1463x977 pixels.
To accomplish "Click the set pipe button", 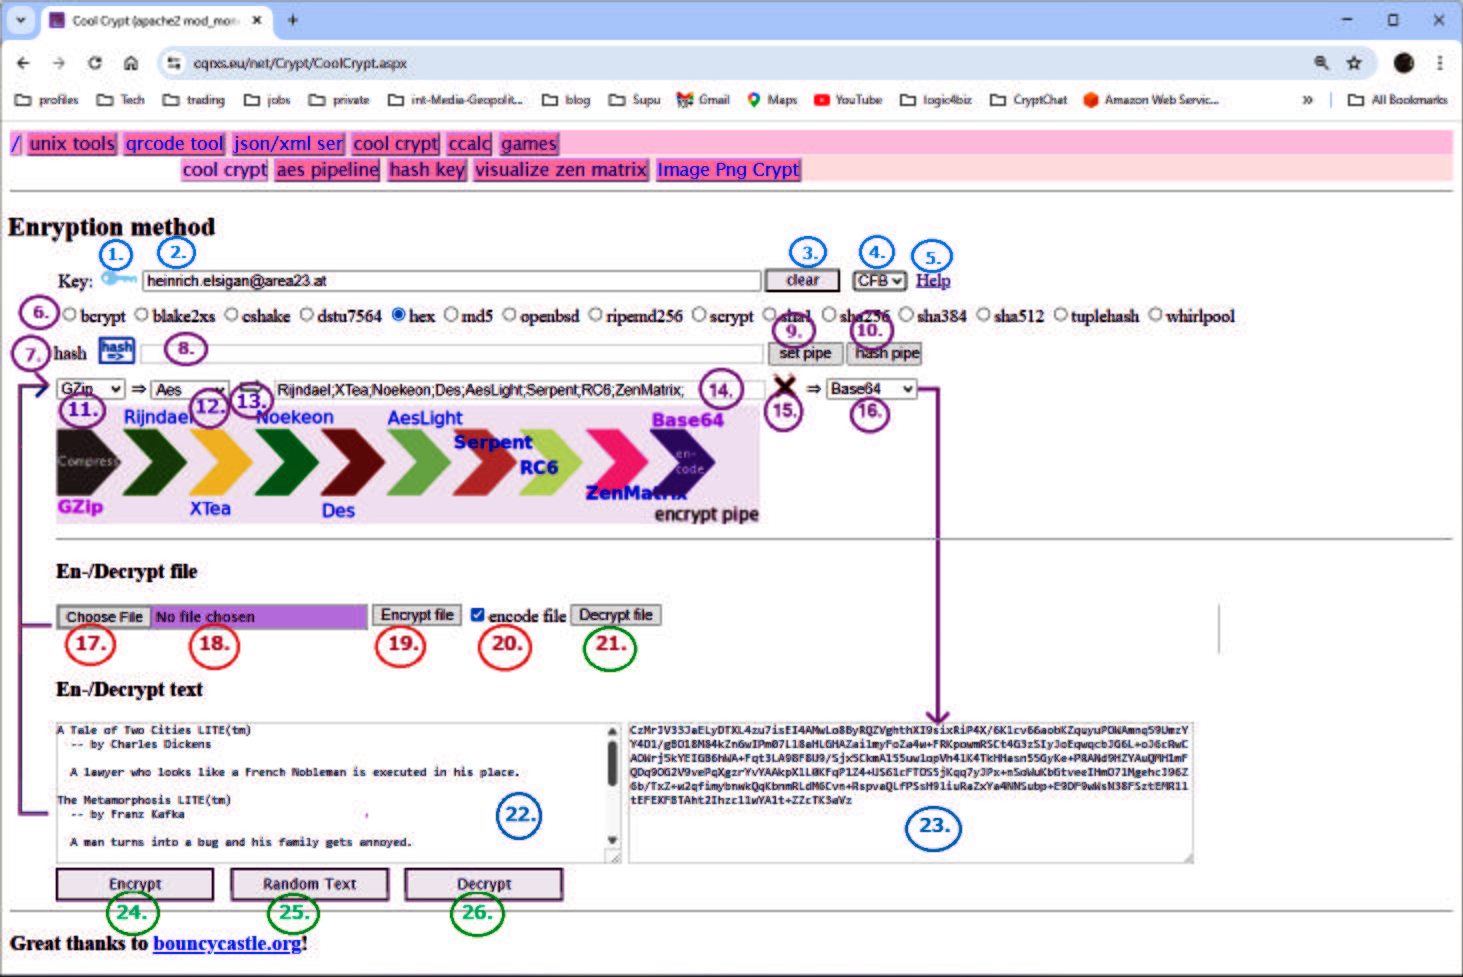I will 805,353.
